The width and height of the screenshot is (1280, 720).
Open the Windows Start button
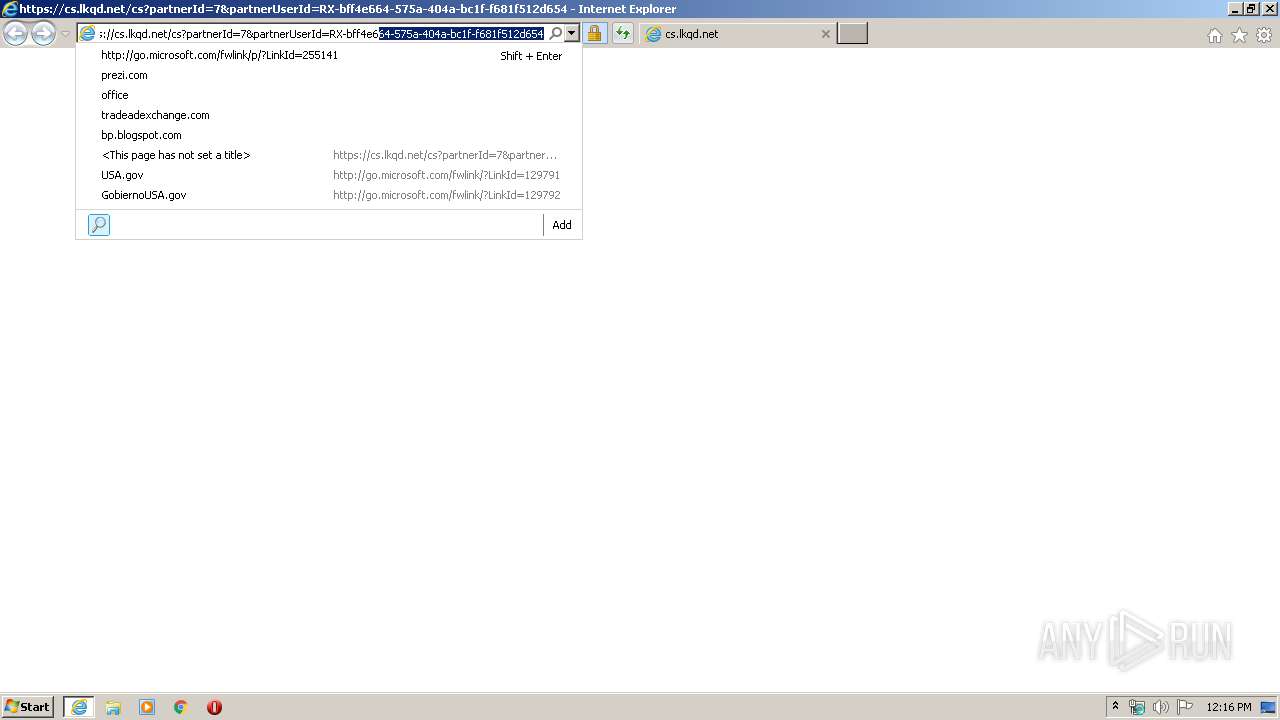28,707
